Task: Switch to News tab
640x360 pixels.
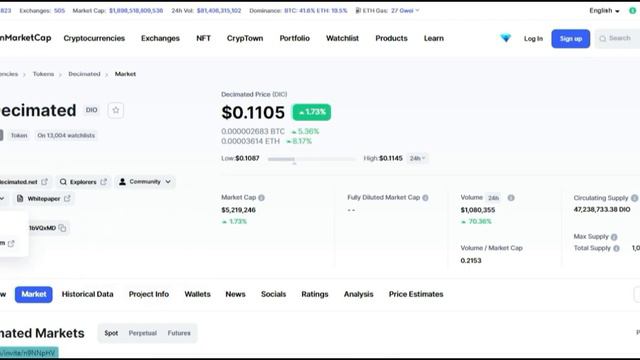Action: [235, 294]
